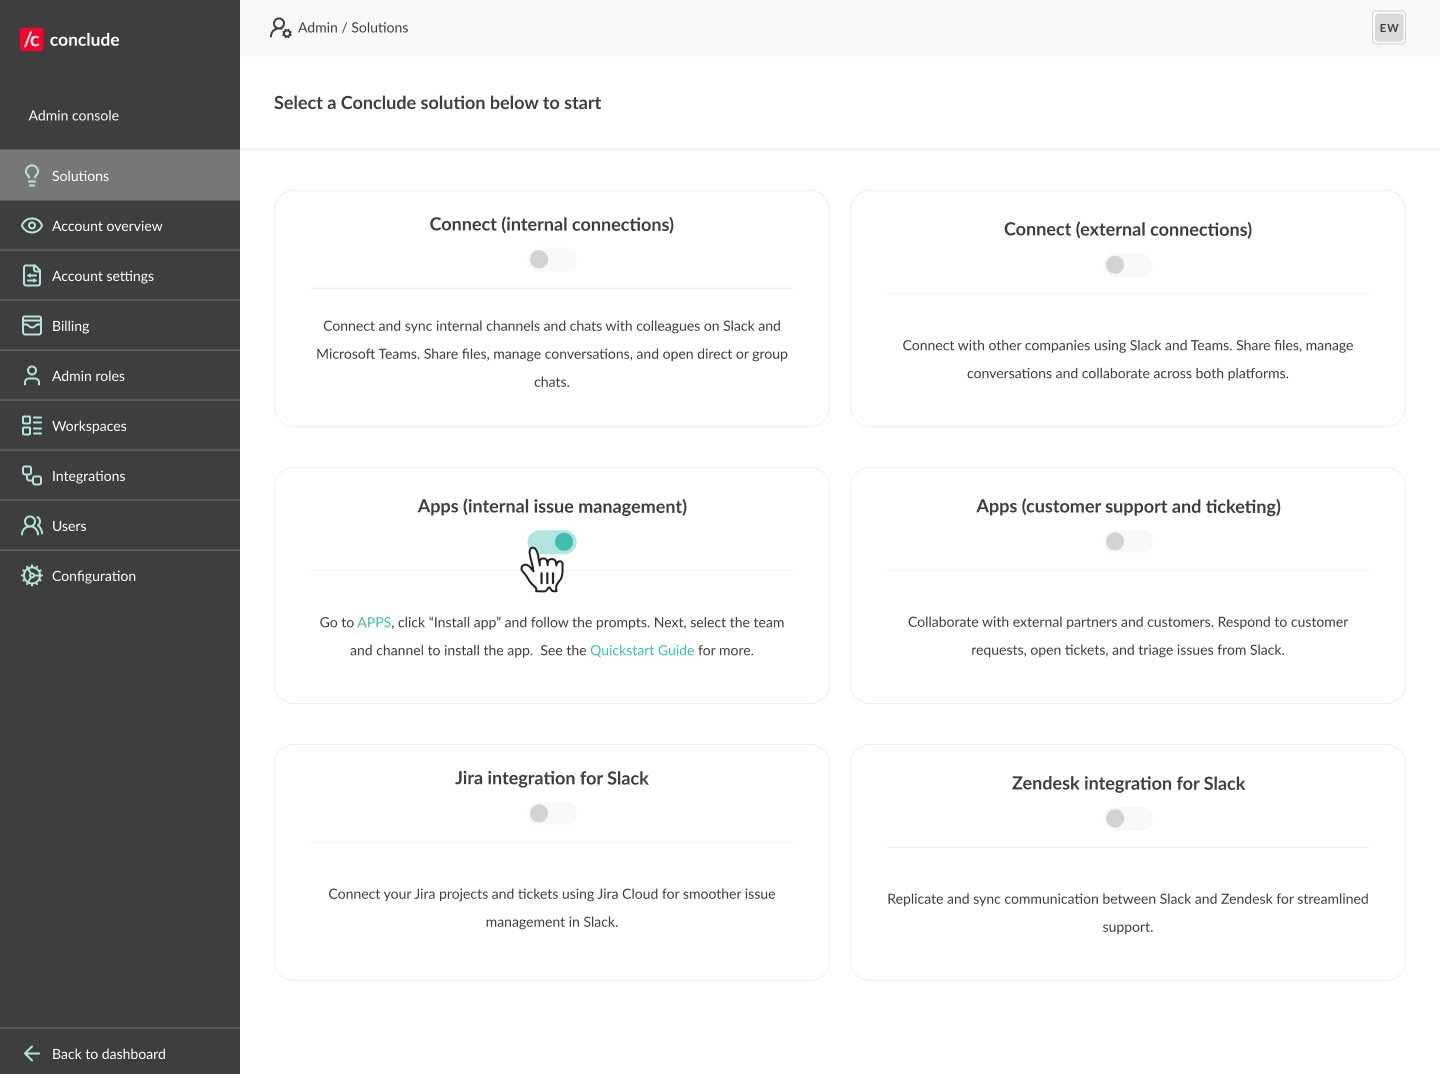The width and height of the screenshot is (1440, 1074).
Task: Click the Billing card icon
Action: (x=32, y=326)
